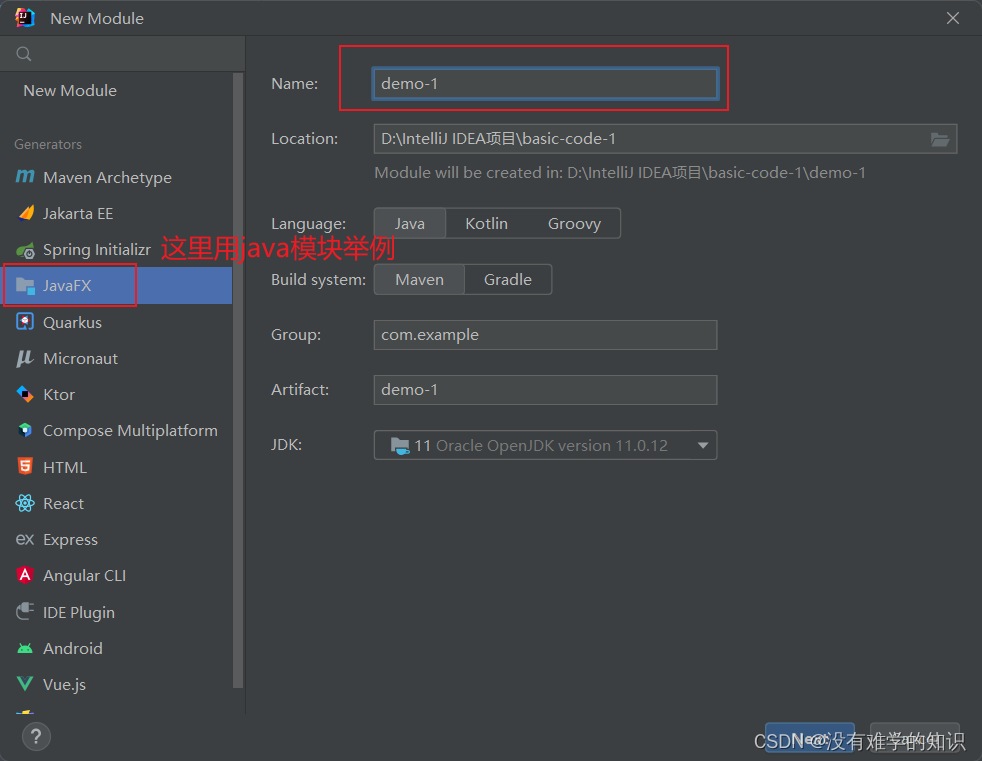This screenshot has width=982, height=761.
Task: Select the Compose Multiplatform label
Action: (x=130, y=431)
